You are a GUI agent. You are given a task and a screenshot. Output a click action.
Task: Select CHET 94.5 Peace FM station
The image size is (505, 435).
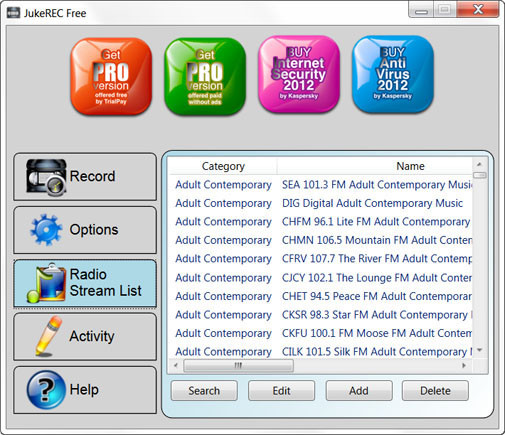[377, 296]
